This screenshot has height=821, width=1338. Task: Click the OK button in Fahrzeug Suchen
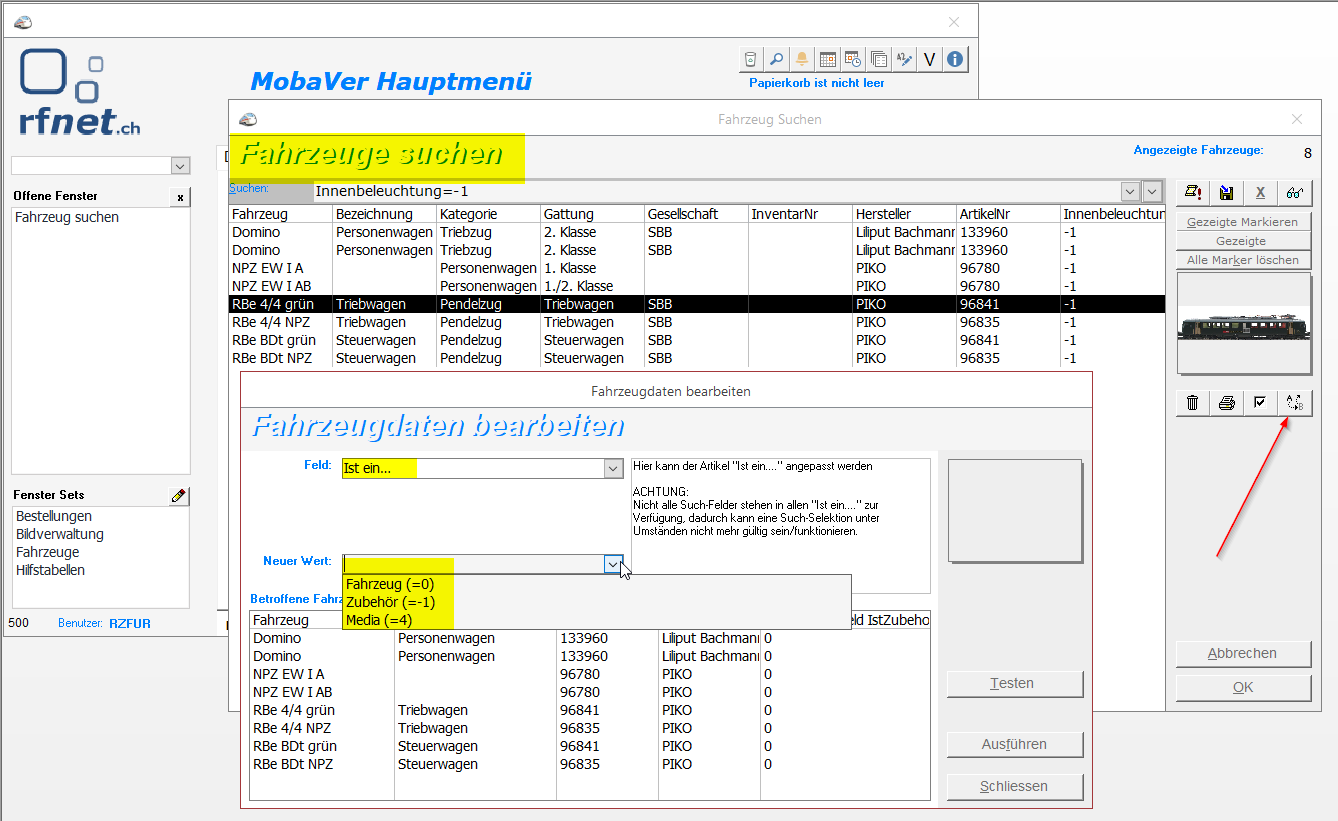tap(1242, 687)
